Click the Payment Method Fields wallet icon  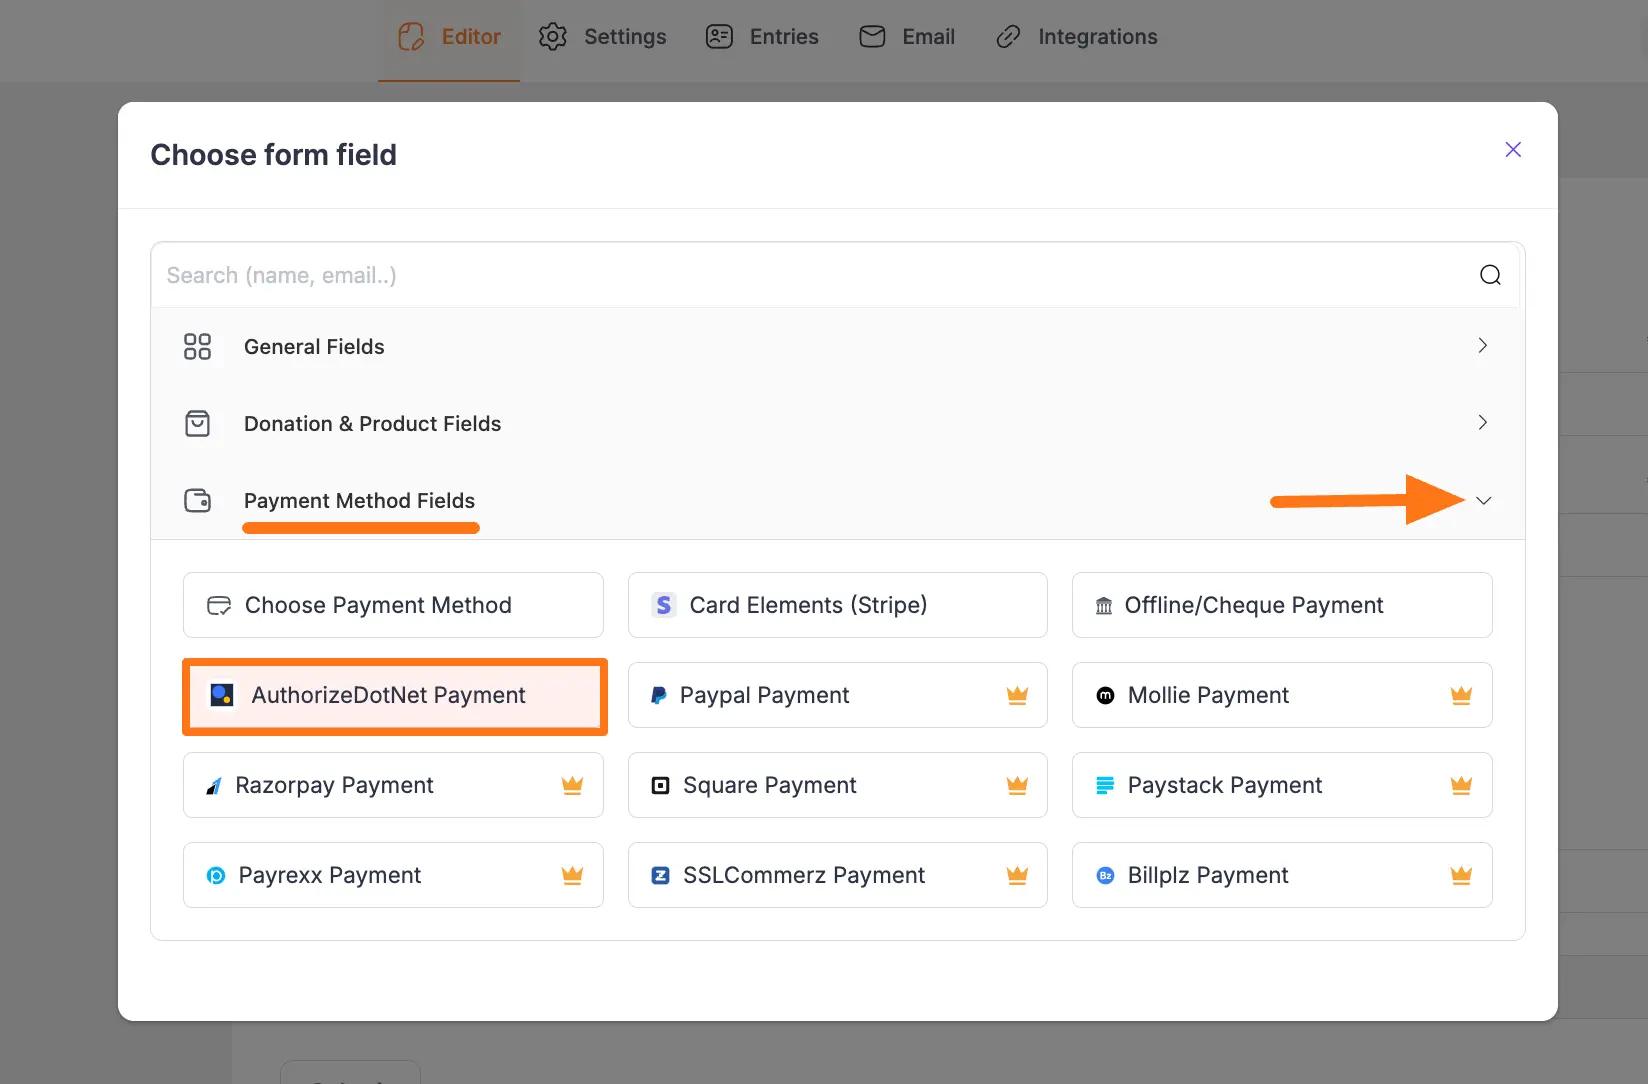[197, 500]
